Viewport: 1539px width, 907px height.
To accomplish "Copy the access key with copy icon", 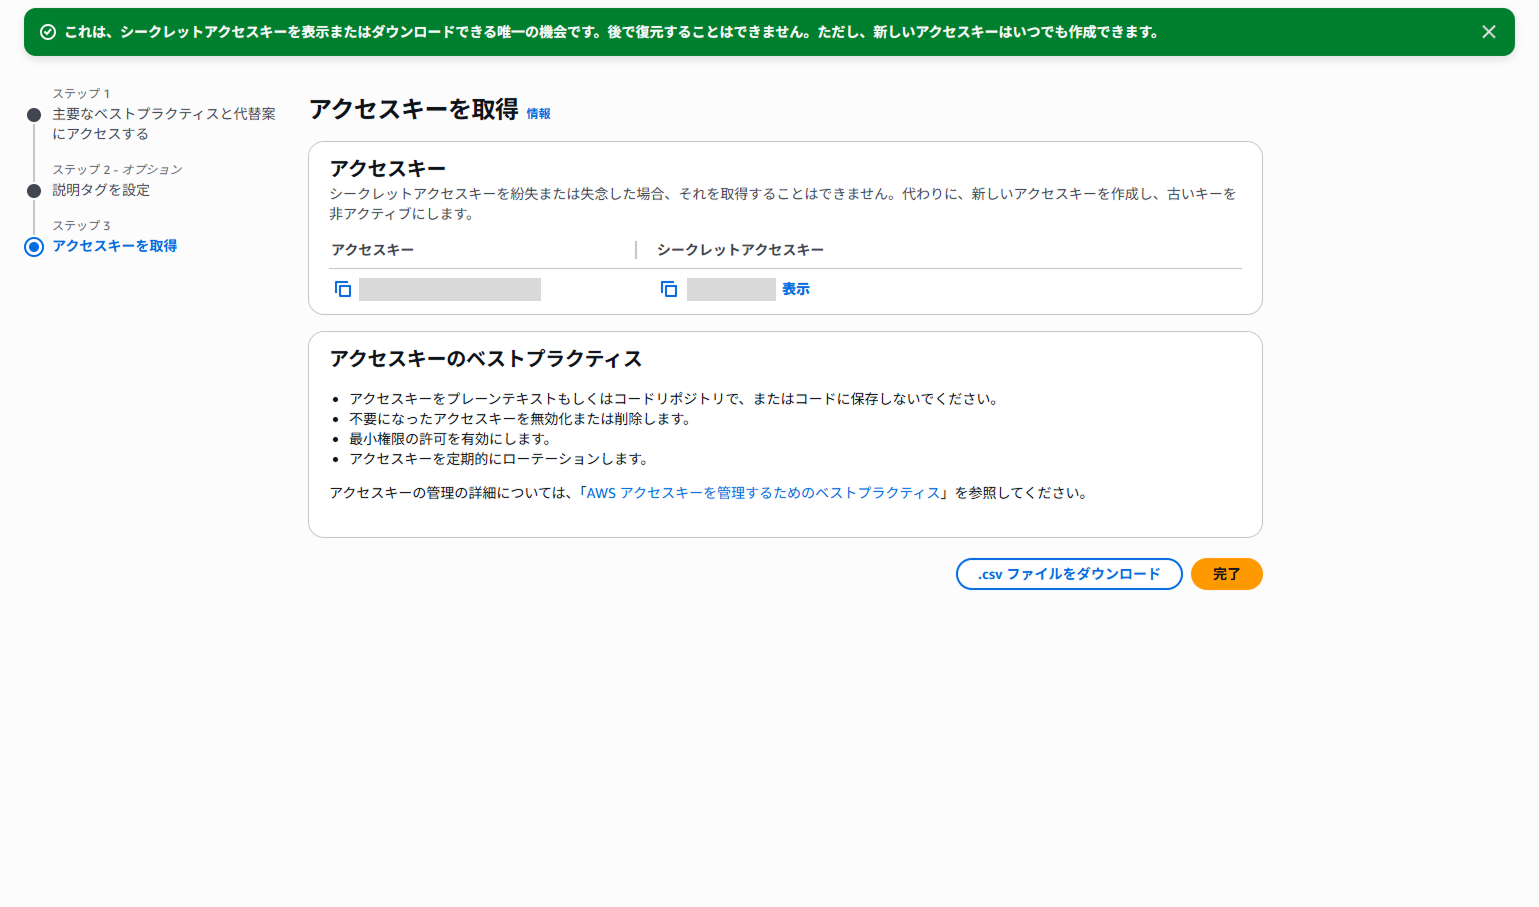I will [x=343, y=289].
